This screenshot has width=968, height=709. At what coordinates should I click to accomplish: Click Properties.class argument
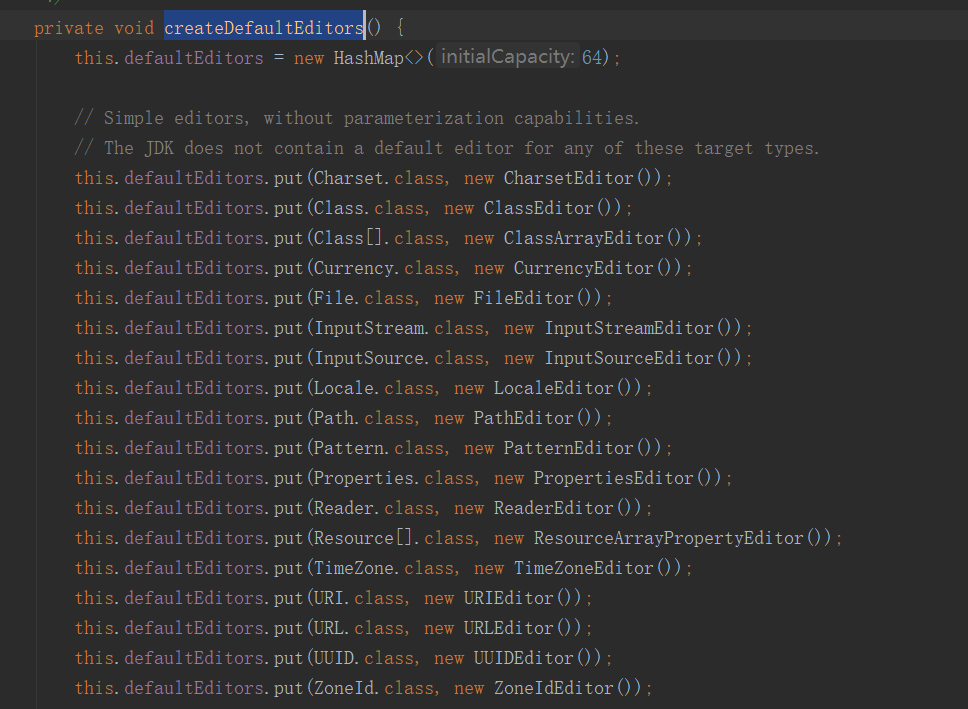394,477
